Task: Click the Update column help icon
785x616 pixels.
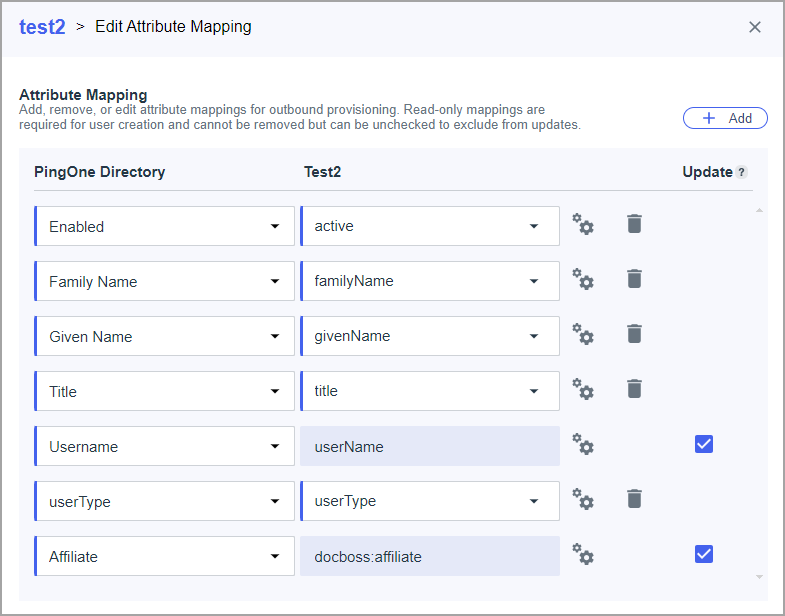Action: 741,172
